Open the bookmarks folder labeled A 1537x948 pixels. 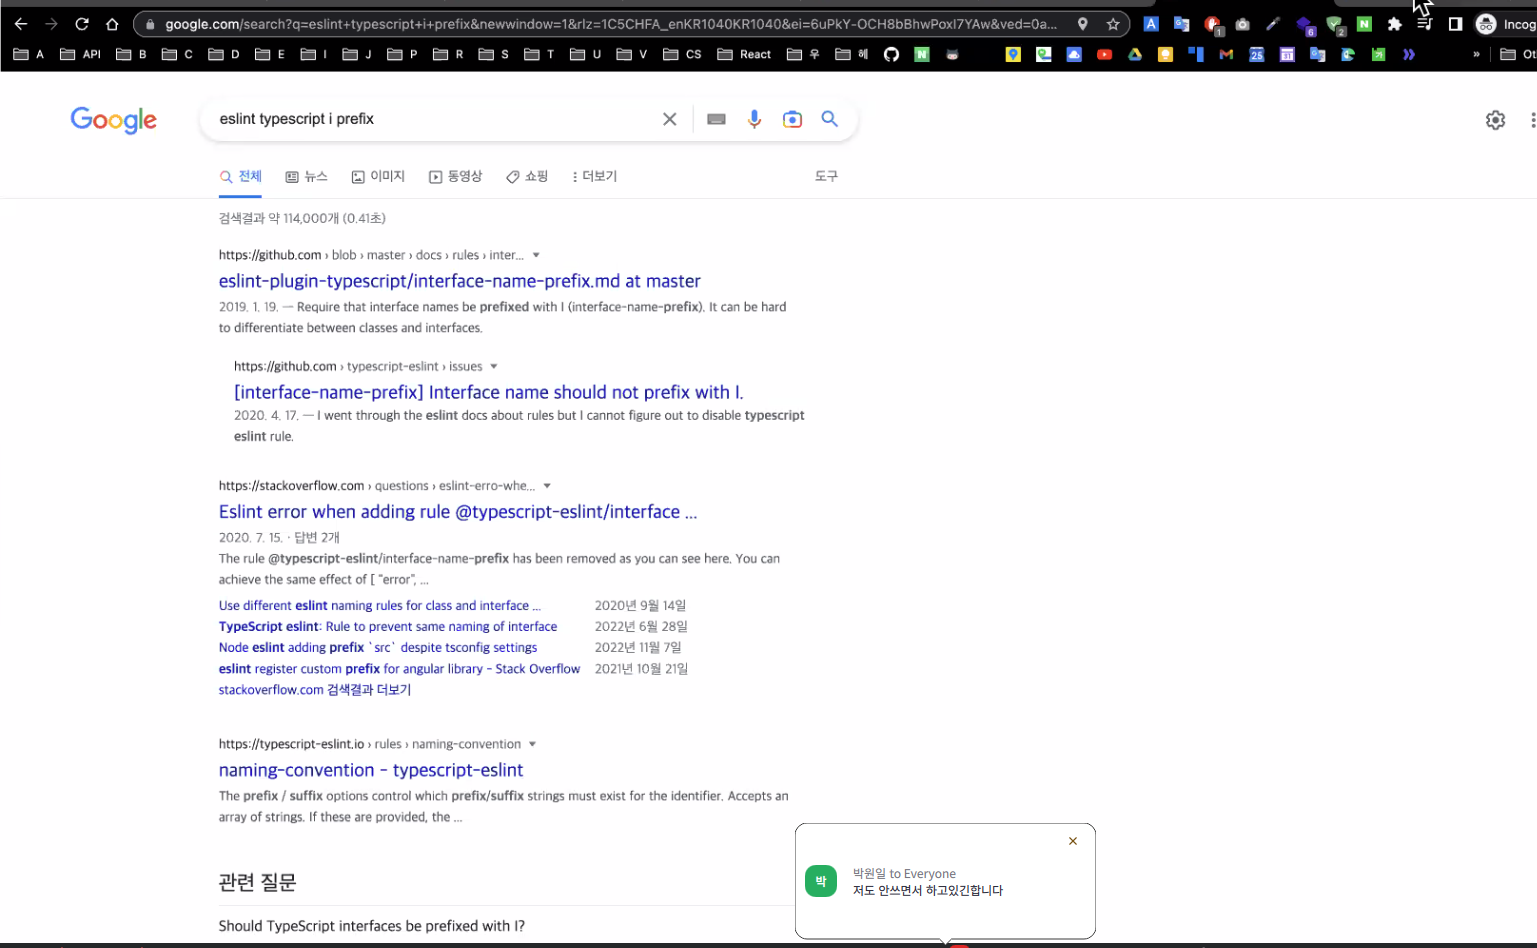coord(29,54)
